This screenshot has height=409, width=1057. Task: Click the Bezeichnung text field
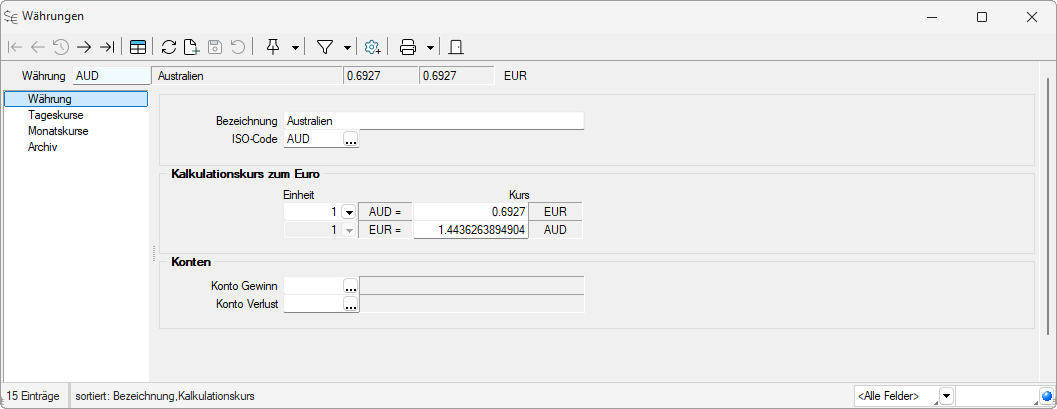(433, 121)
